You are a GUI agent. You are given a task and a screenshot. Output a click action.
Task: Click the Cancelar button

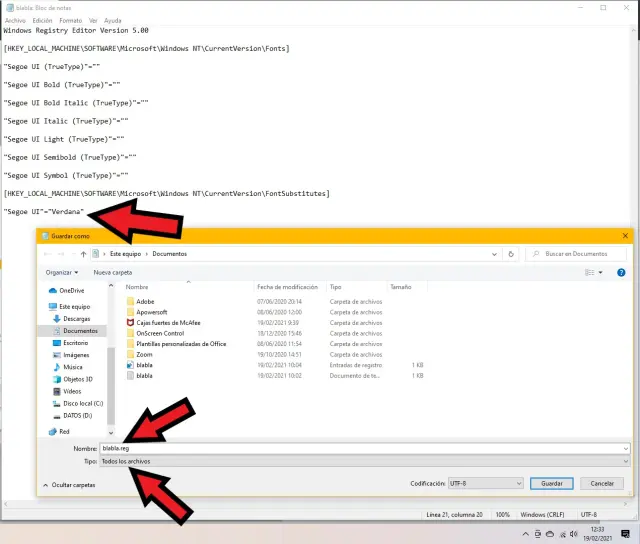[x=601, y=483]
